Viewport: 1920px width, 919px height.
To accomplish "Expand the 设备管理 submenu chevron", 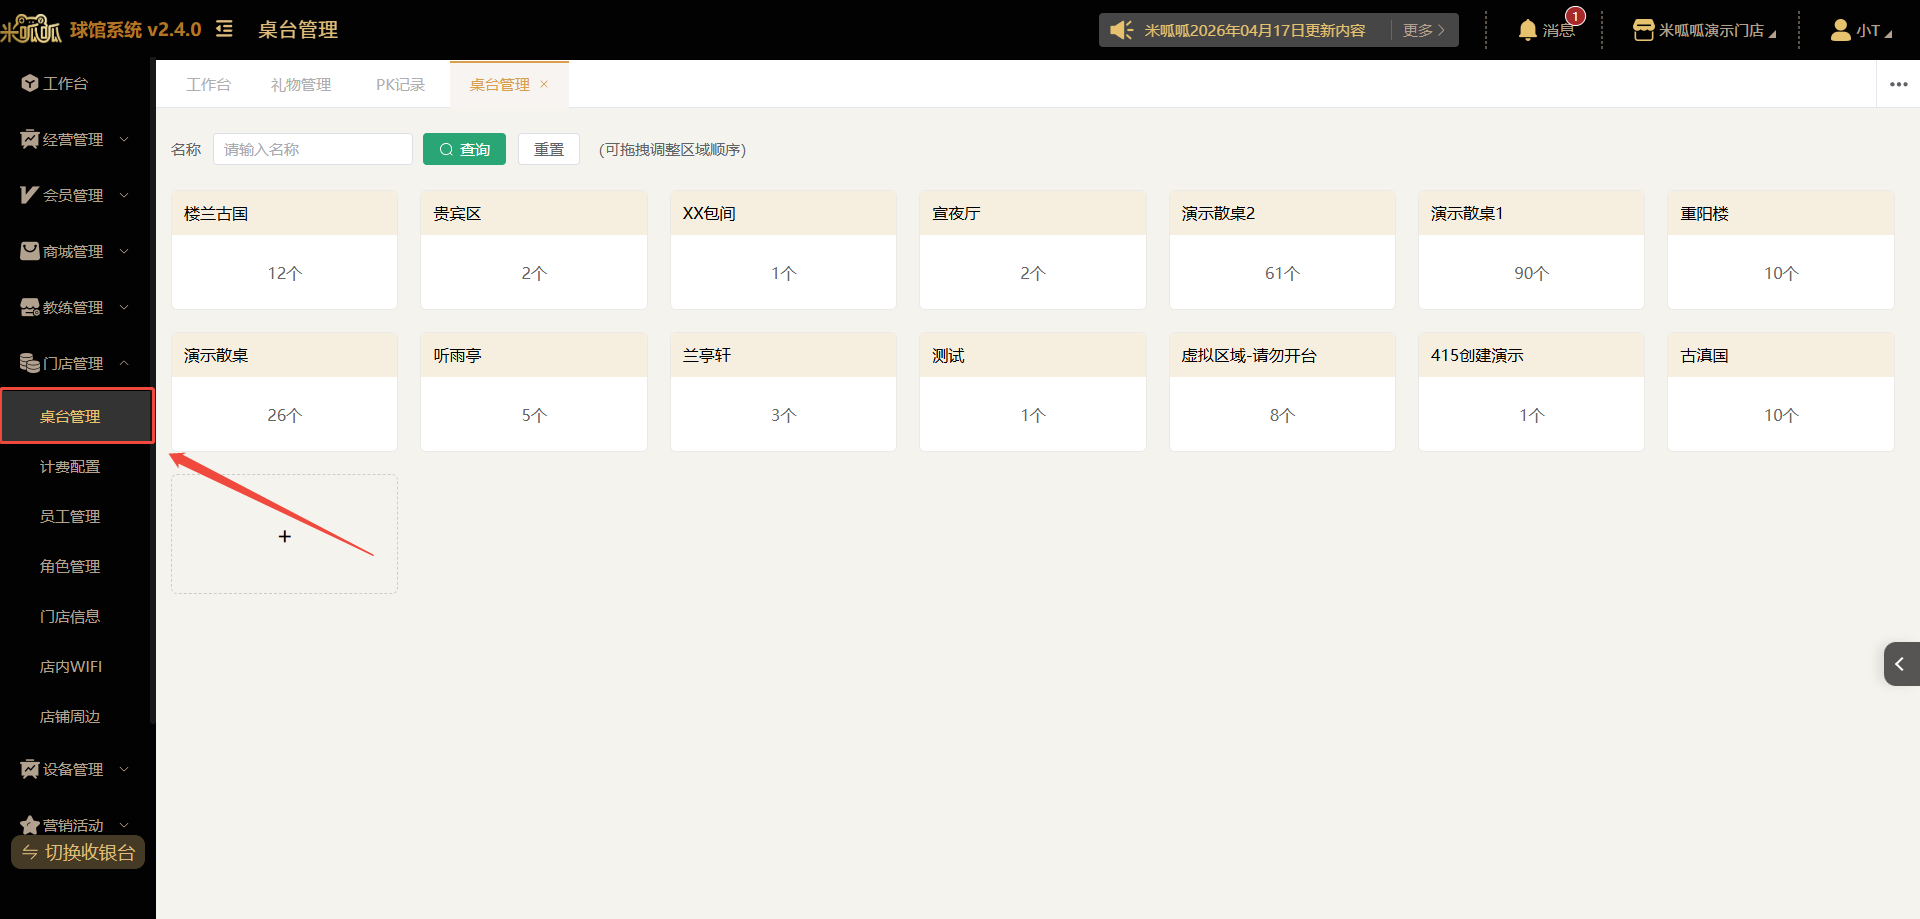I will (x=124, y=769).
